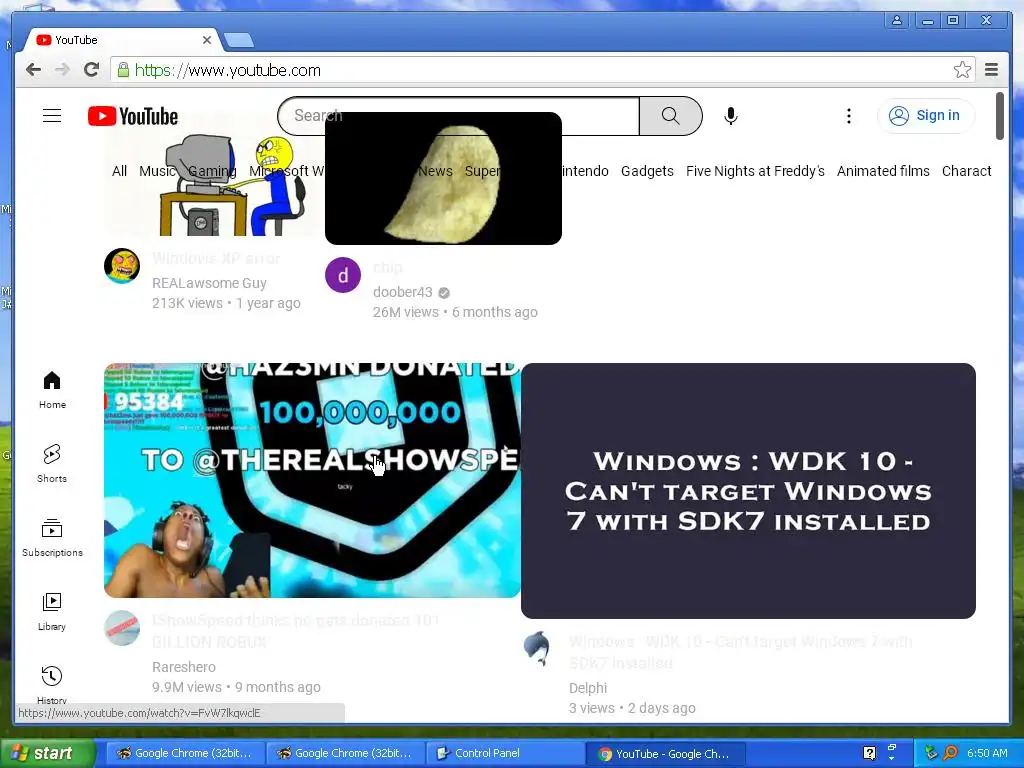Close the YouTube tab
1024x768 pixels.
[206, 40]
